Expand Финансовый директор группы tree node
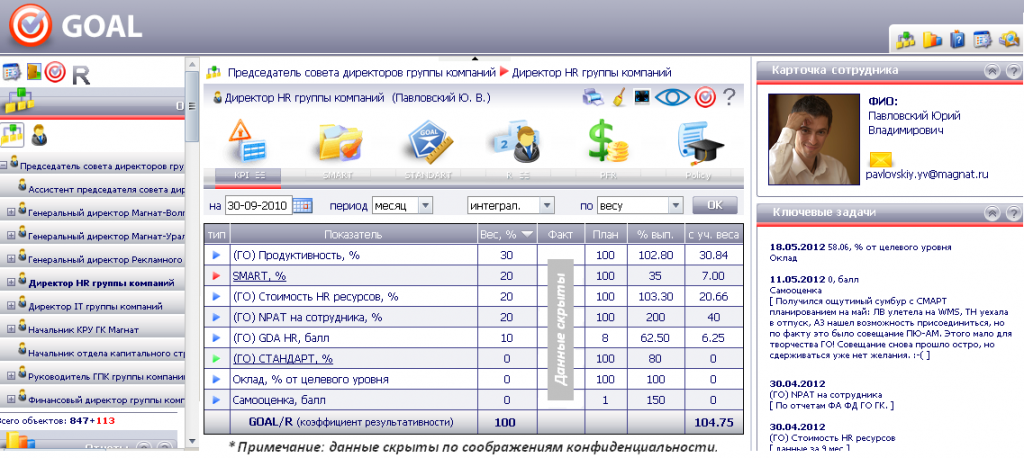This screenshot has height=458, width=1024. click(10, 399)
